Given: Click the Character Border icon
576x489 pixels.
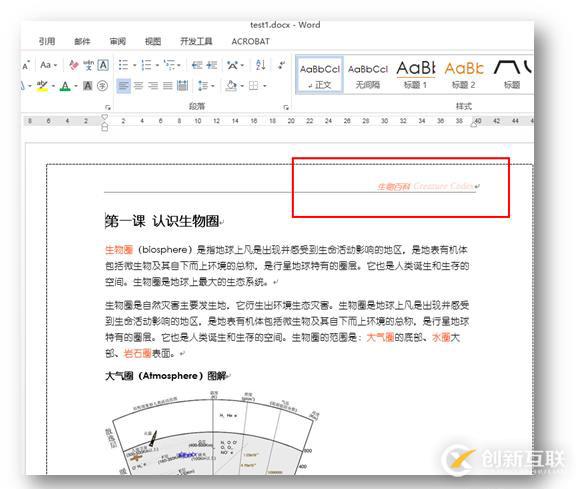Looking at the screenshot, I should [103, 65].
